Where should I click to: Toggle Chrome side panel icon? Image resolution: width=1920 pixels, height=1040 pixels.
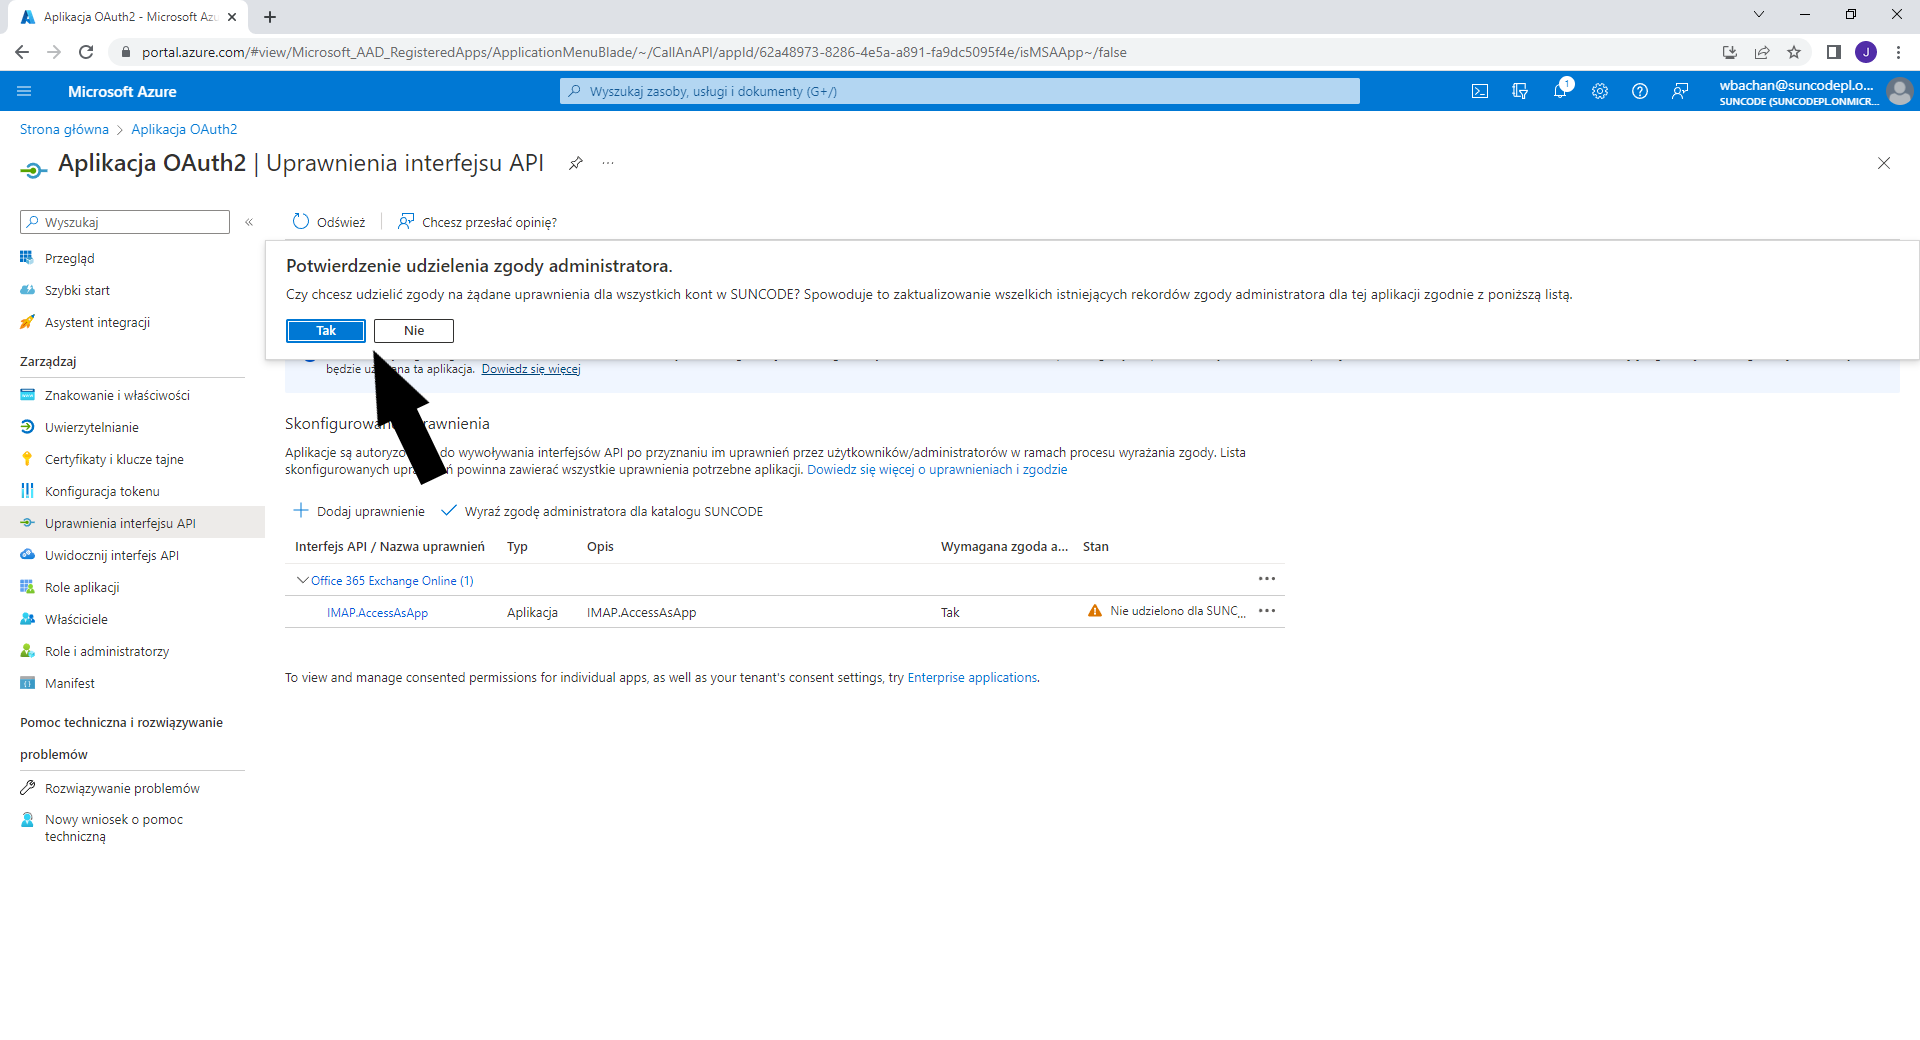point(1833,52)
